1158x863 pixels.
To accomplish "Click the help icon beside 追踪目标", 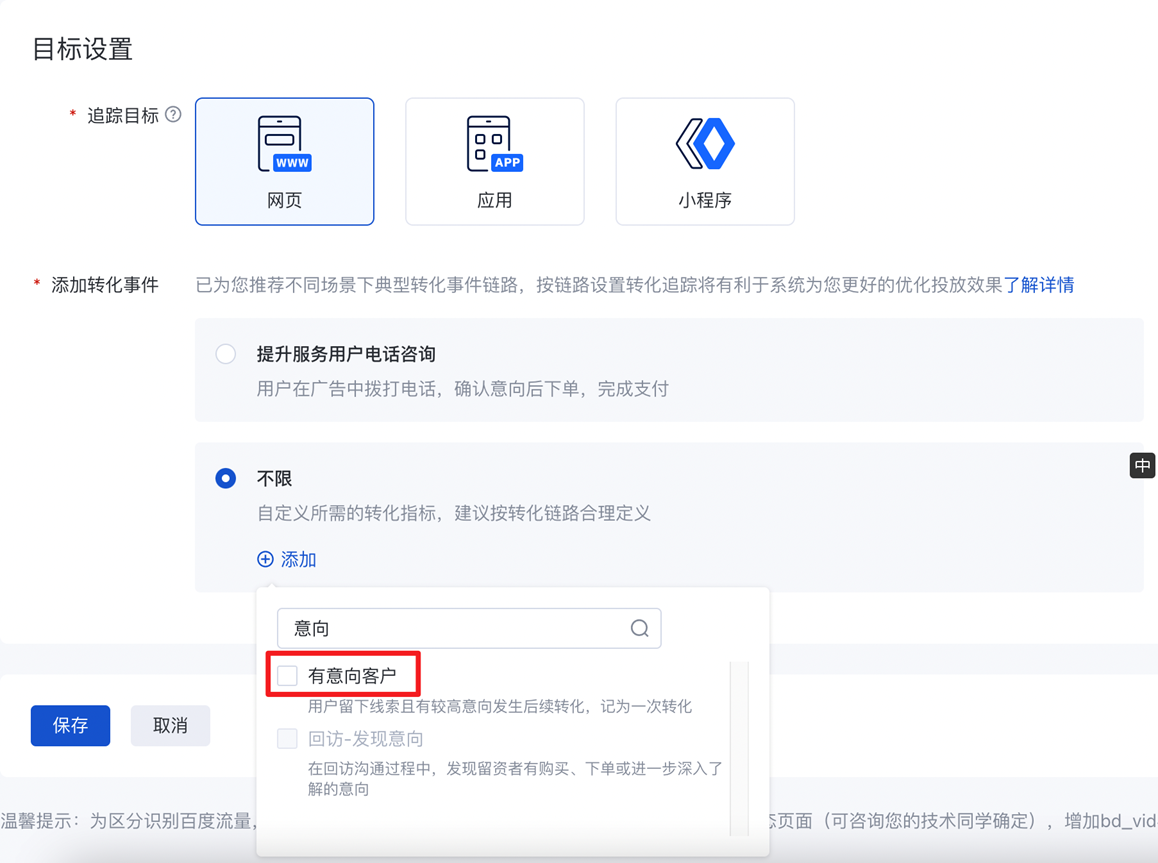I will (x=174, y=115).
